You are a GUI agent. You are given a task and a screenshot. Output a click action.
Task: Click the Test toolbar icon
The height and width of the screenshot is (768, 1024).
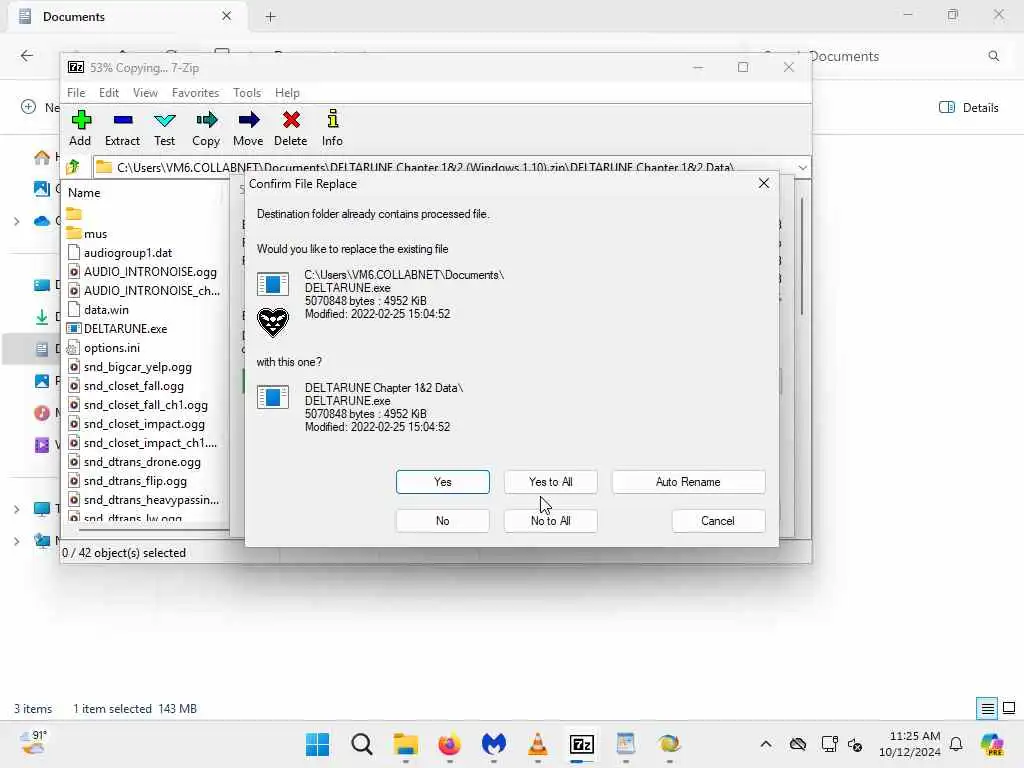click(165, 128)
